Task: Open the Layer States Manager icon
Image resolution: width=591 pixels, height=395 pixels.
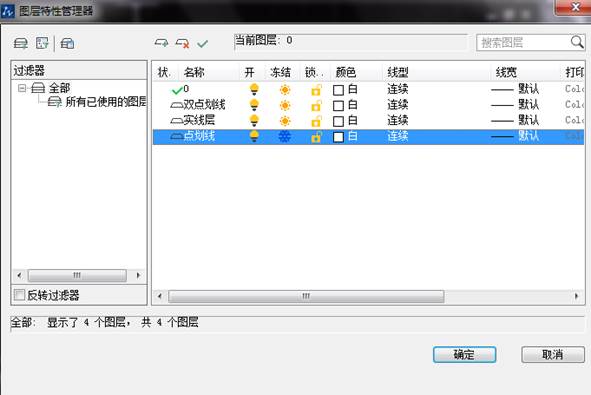Action: [x=67, y=43]
